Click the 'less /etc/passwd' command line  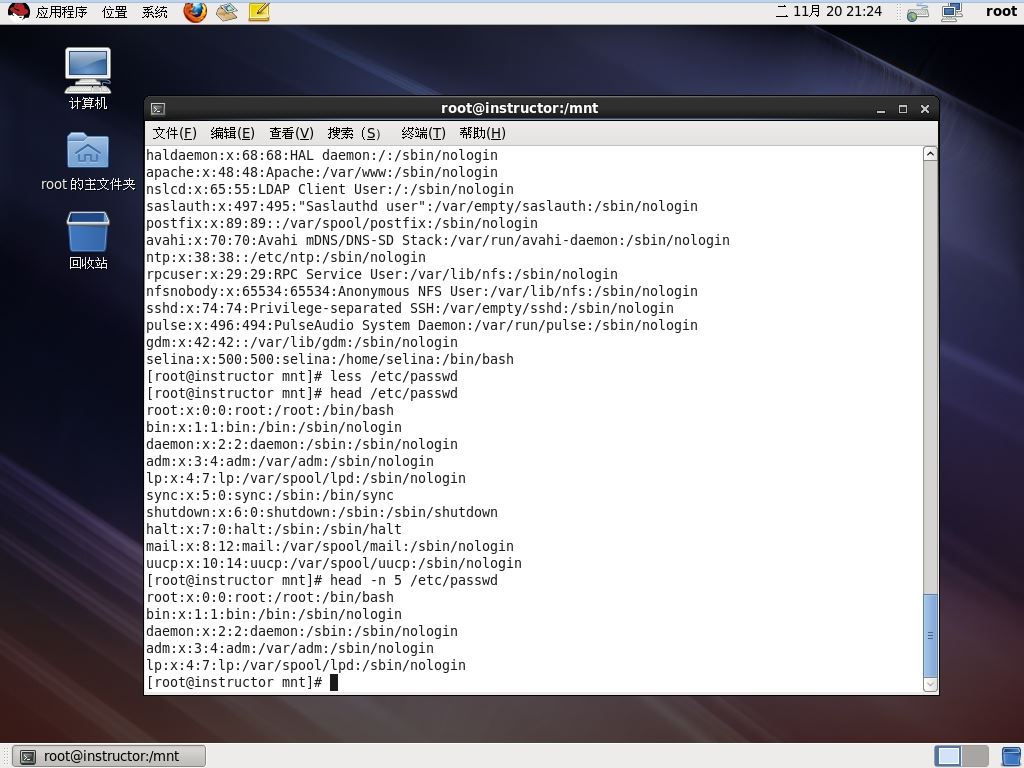pyautogui.click(x=302, y=376)
